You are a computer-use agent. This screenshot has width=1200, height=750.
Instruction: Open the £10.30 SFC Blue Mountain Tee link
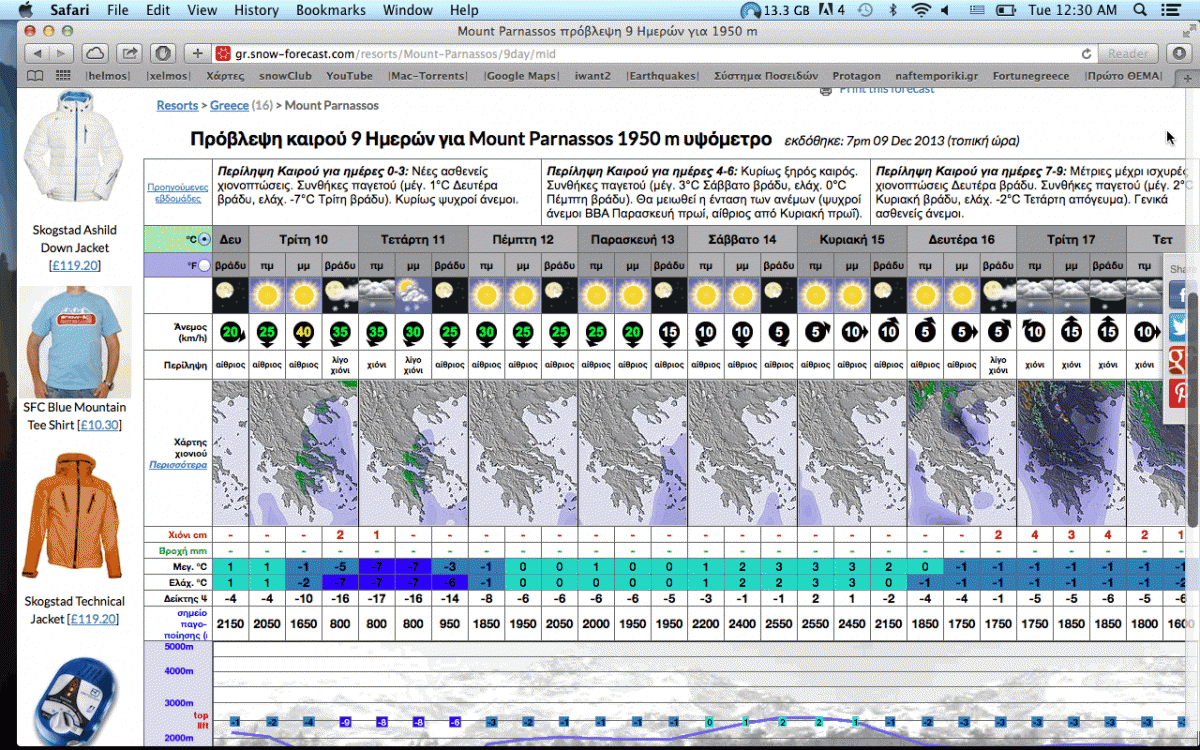tap(99, 425)
